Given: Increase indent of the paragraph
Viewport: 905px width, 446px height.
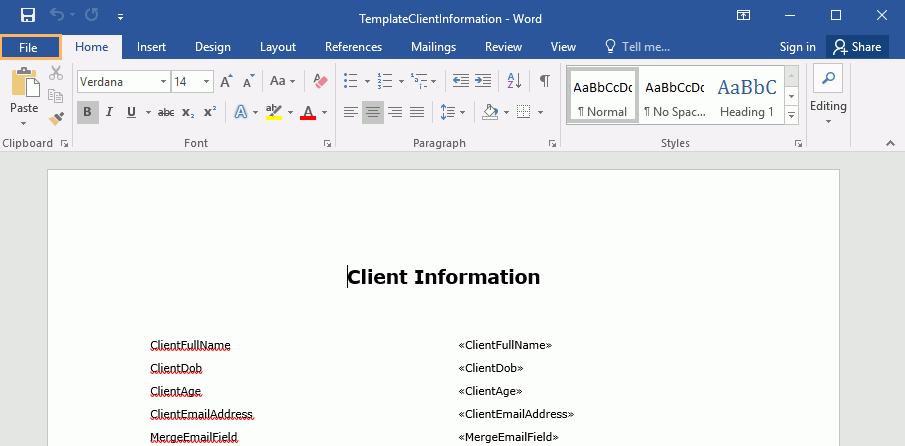Looking at the screenshot, I should click(484, 81).
